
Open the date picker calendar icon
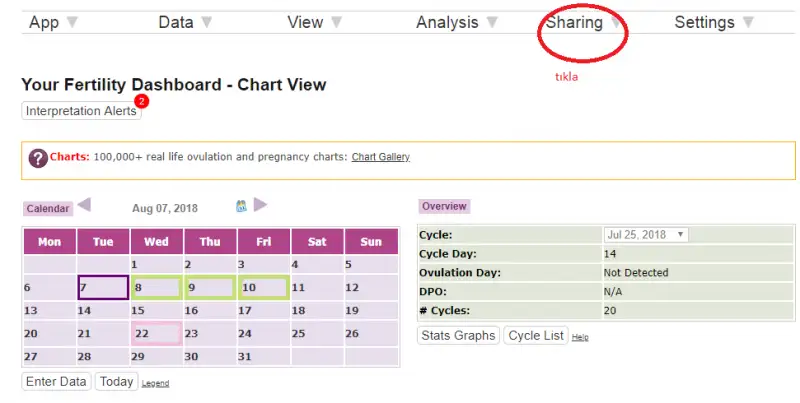pyautogui.click(x=241, y=206)
